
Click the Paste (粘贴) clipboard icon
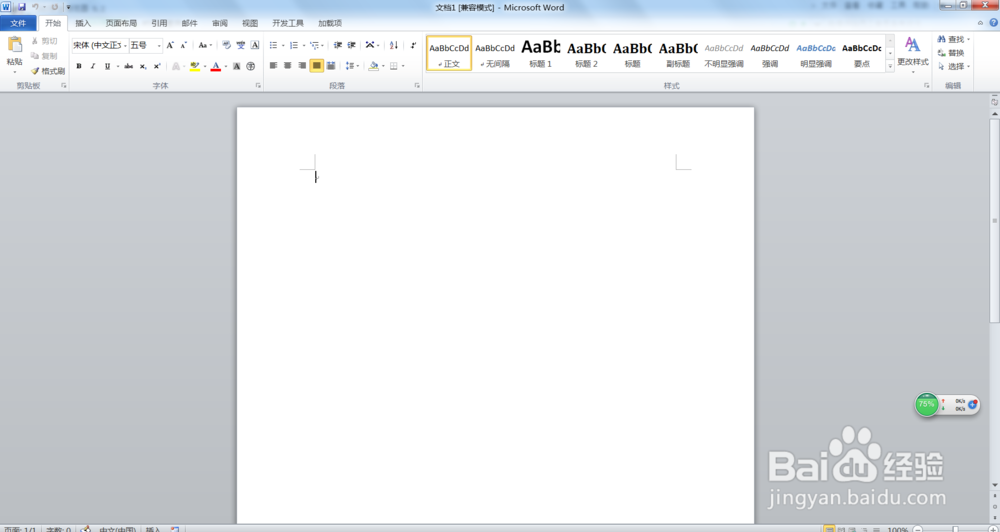(x=14, y=45)
